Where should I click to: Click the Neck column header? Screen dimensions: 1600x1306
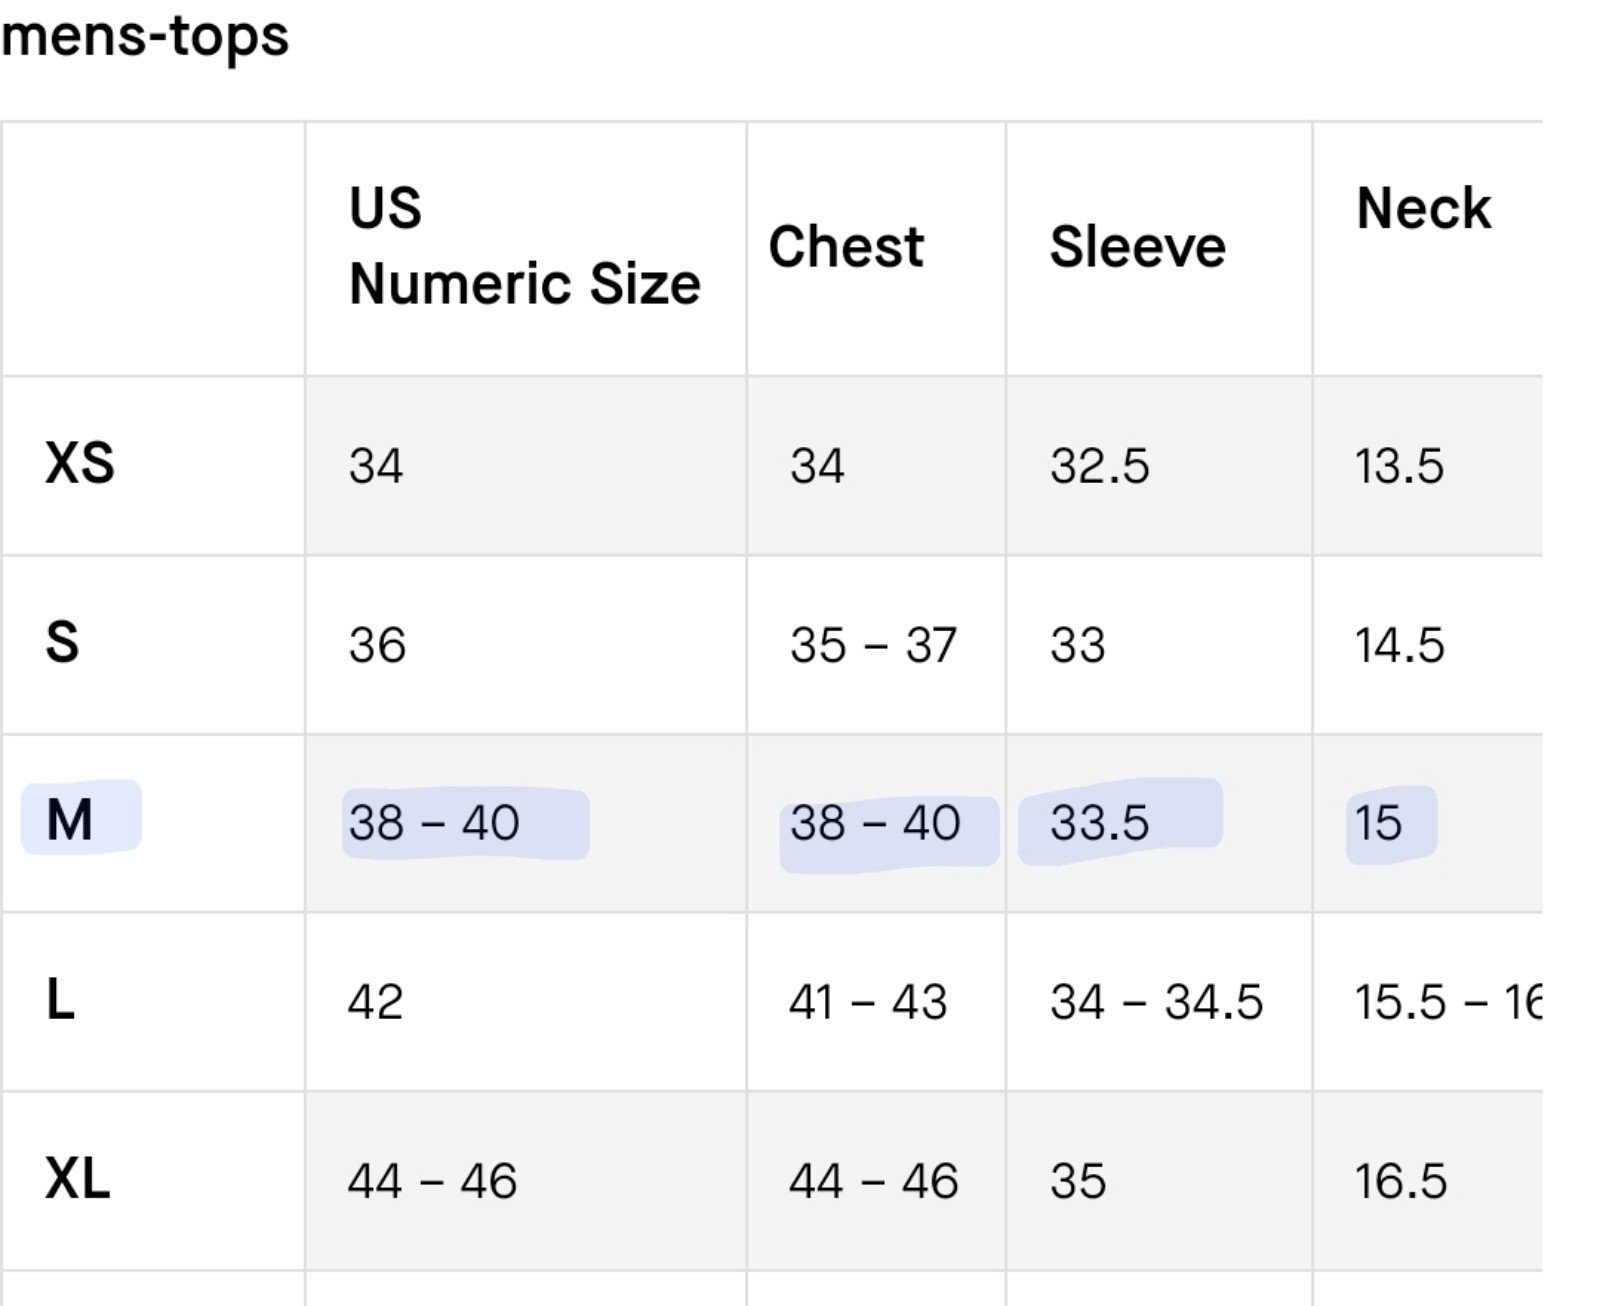tap(1423, 209)
